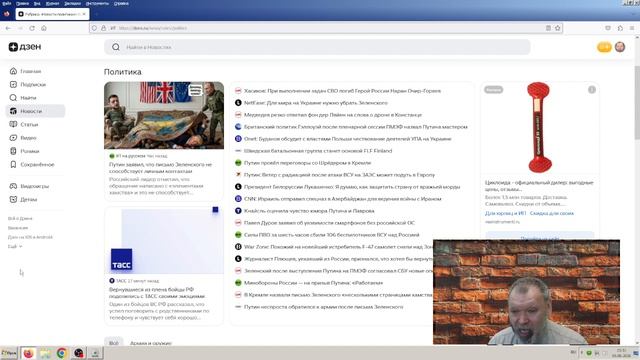
Task: Open the Журнал menu
Action: [x=52, y=3]
